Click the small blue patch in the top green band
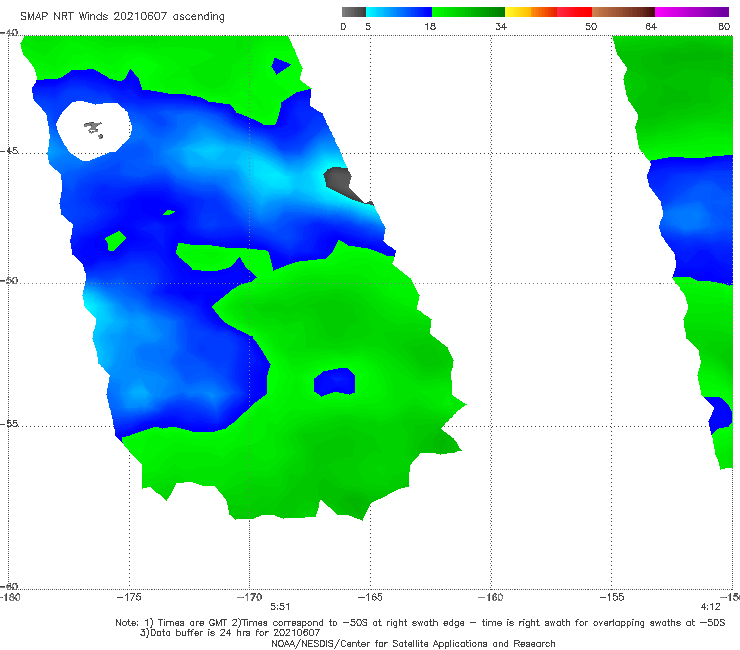This screenshot has height=650, width=740. point(280,66)
